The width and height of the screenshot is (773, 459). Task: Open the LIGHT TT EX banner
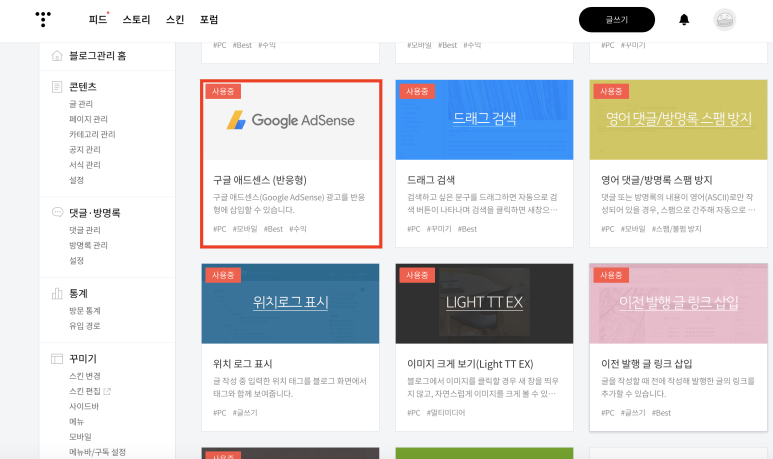coord(484,304)
